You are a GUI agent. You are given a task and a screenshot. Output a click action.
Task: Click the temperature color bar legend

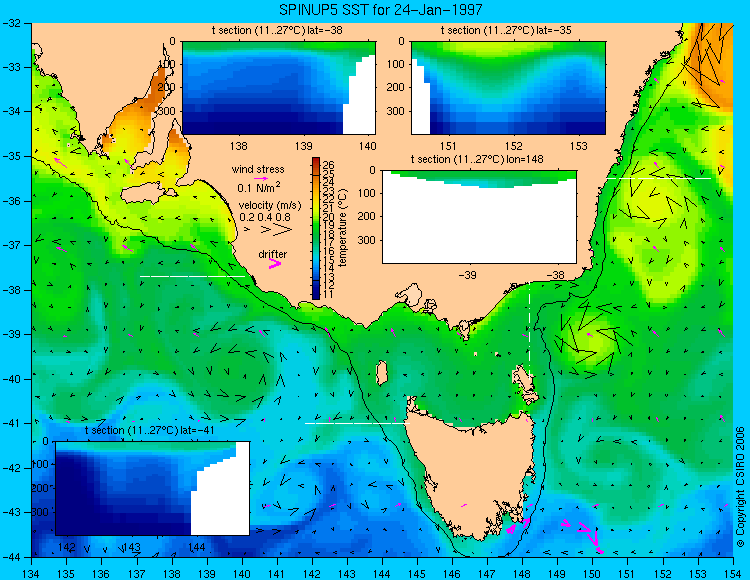pos(316,229)
